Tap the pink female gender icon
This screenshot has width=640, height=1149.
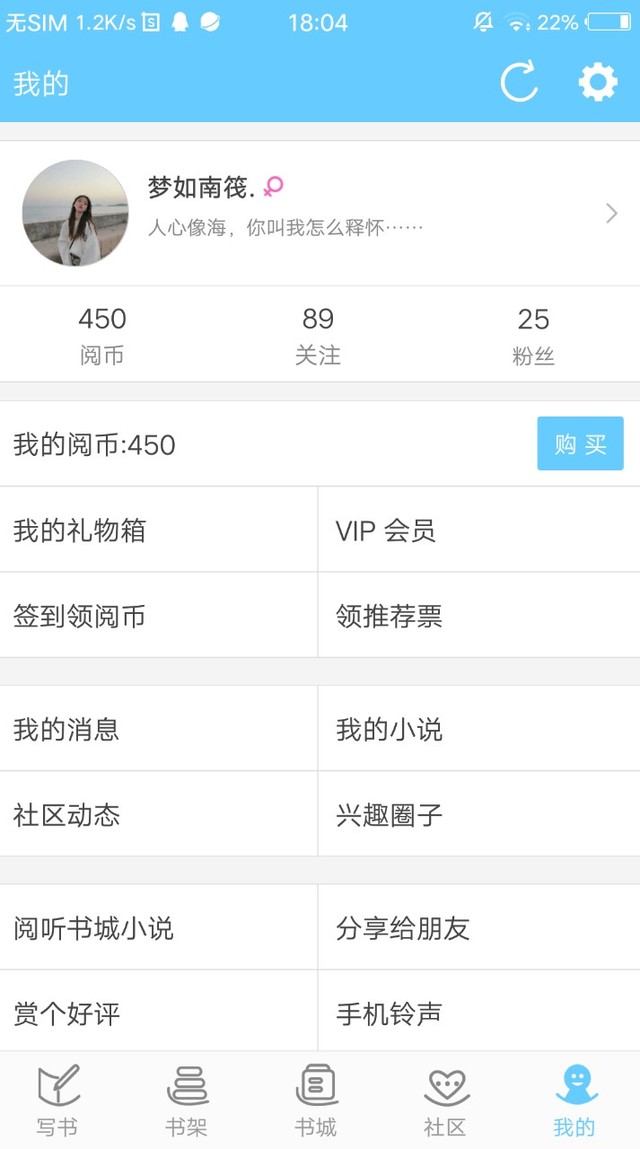coord(273,187)
